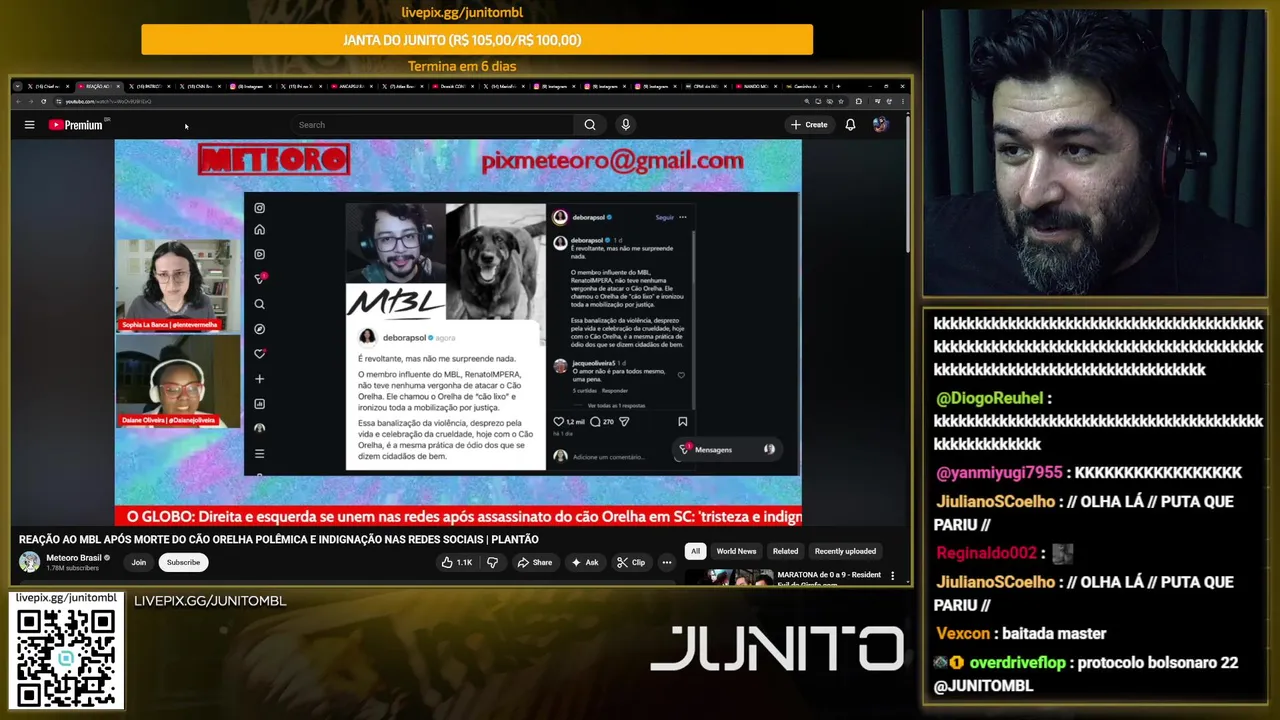
Task: Dislike the video with the thumbs-down icon
Action: point(492,562)
